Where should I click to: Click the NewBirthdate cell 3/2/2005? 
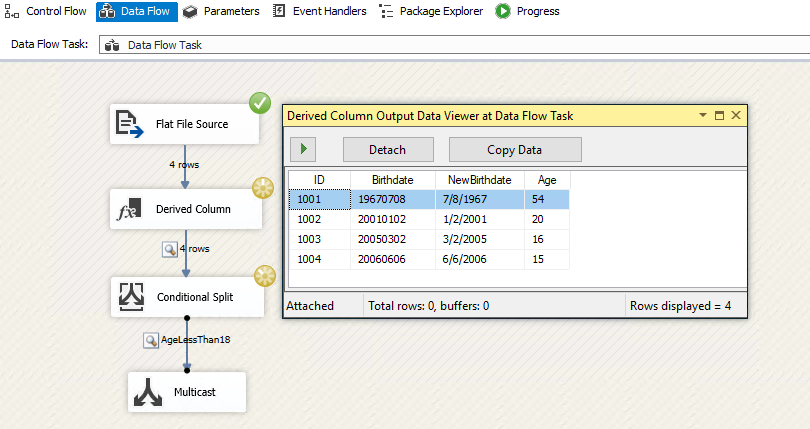pos(479,239)
